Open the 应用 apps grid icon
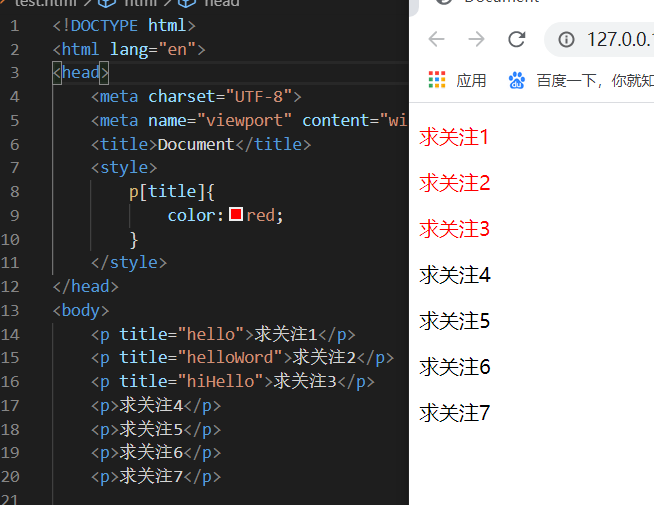The height and width of the screenshot is (505, 654). point(437,80)
